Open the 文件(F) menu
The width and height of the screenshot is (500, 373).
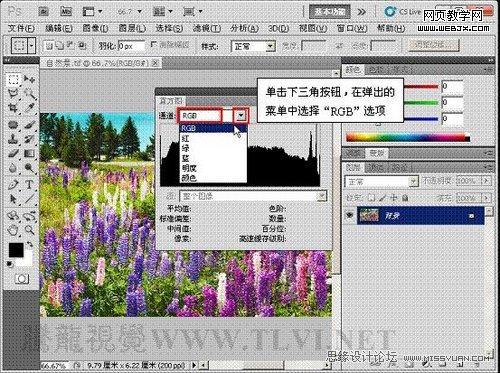click(x=21, y=28)
